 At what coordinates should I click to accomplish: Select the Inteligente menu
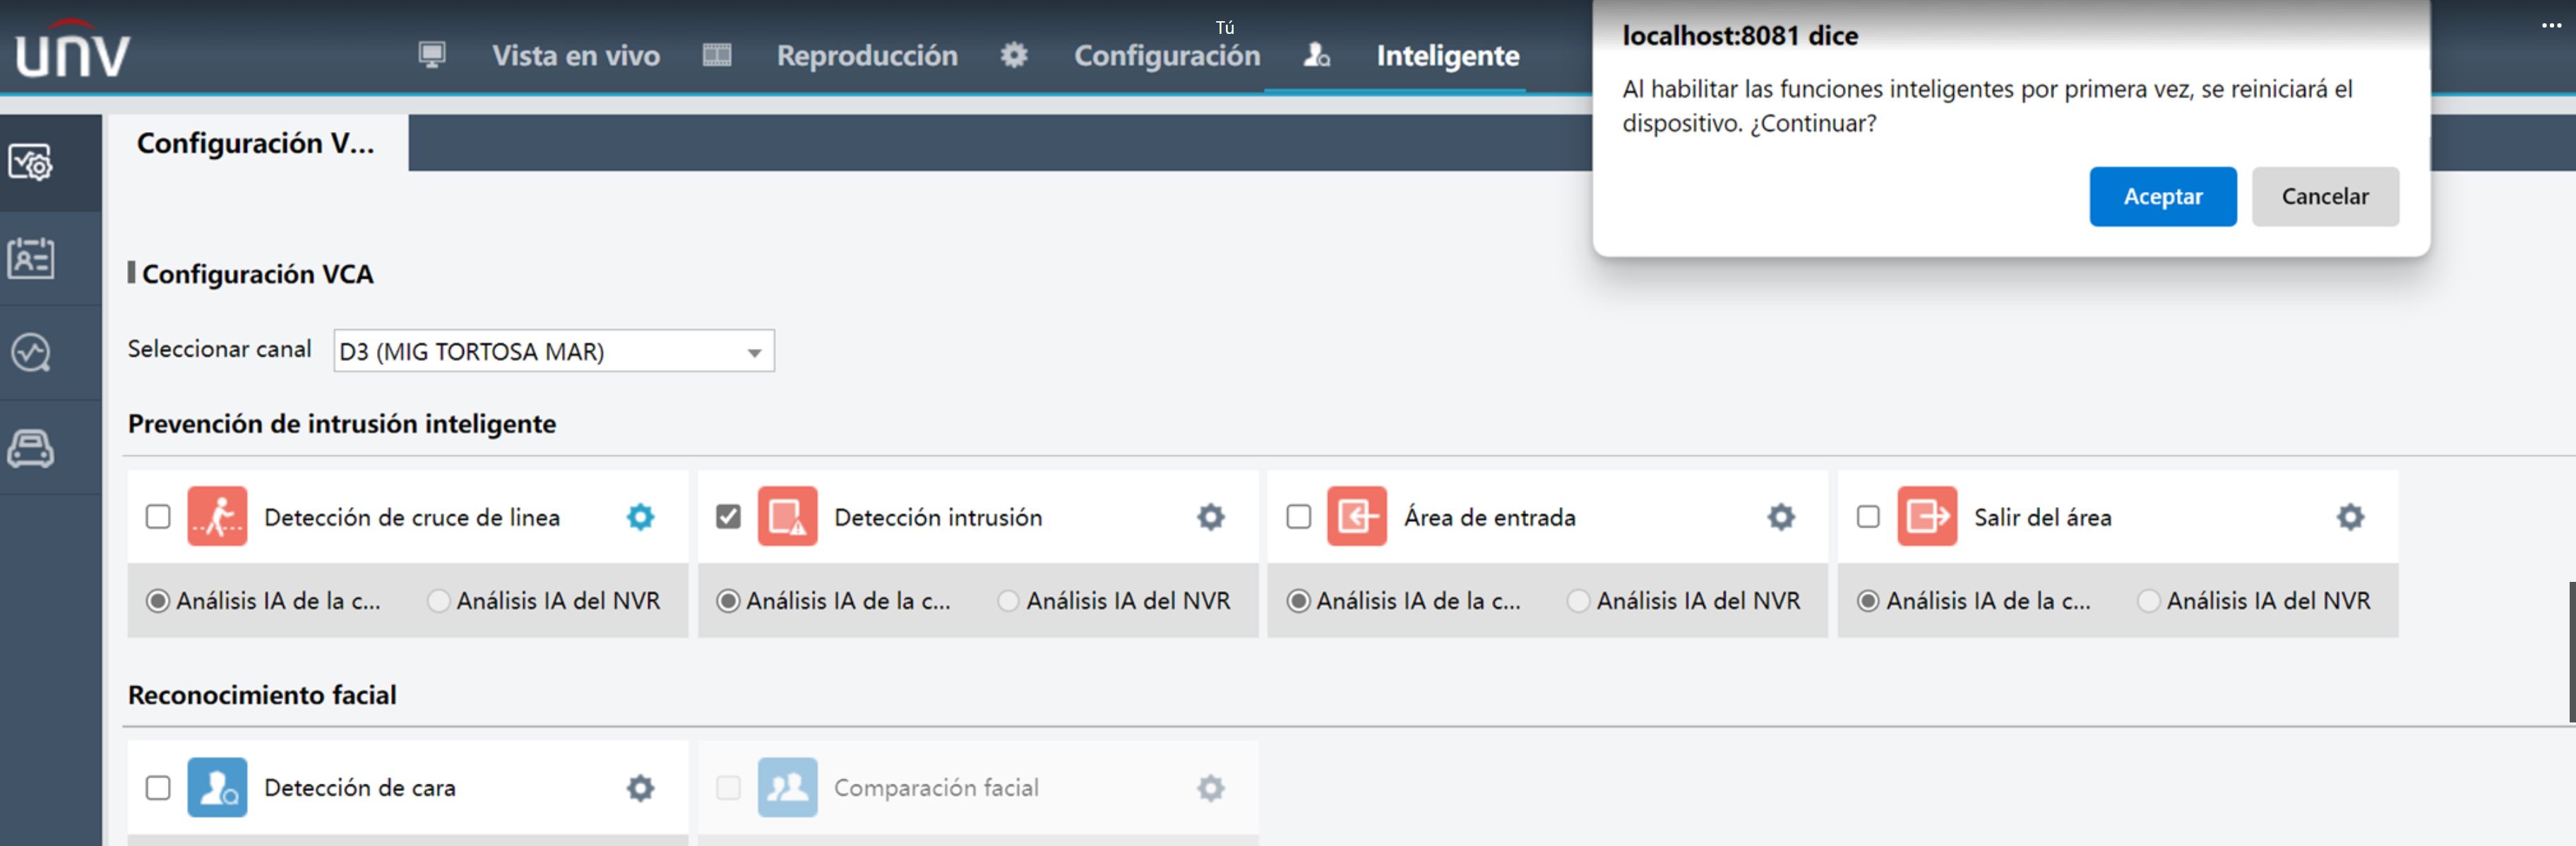[1448, 56]
